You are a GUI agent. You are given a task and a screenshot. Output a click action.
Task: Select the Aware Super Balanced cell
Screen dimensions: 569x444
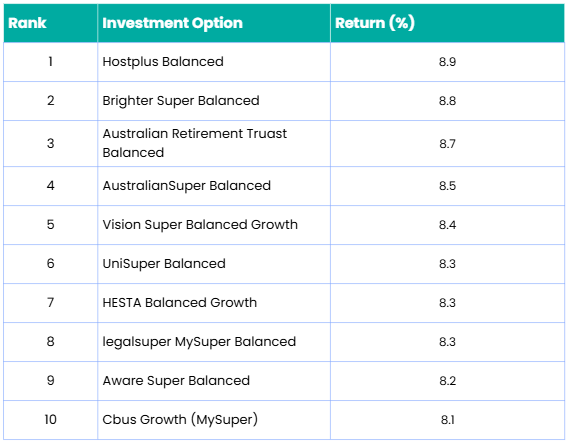click(x=214, y=381)
